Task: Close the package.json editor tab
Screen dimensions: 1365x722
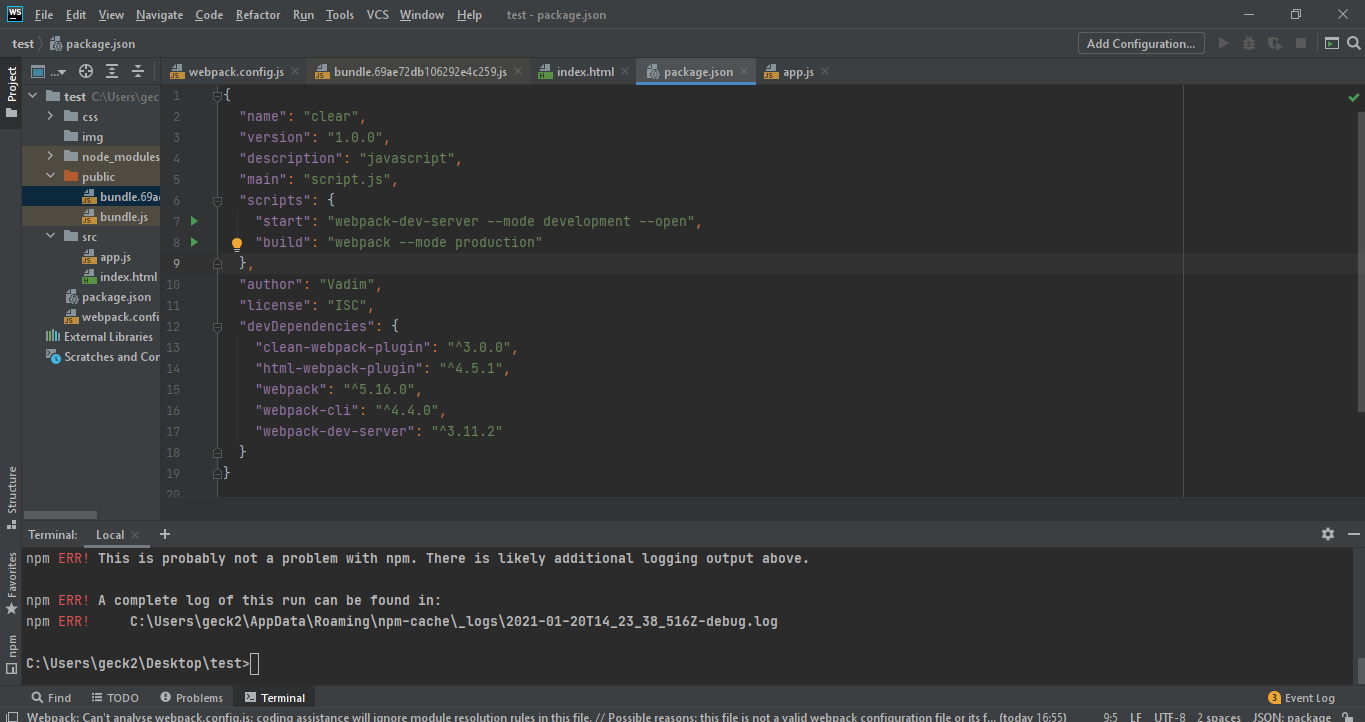Action: [745, 72]
